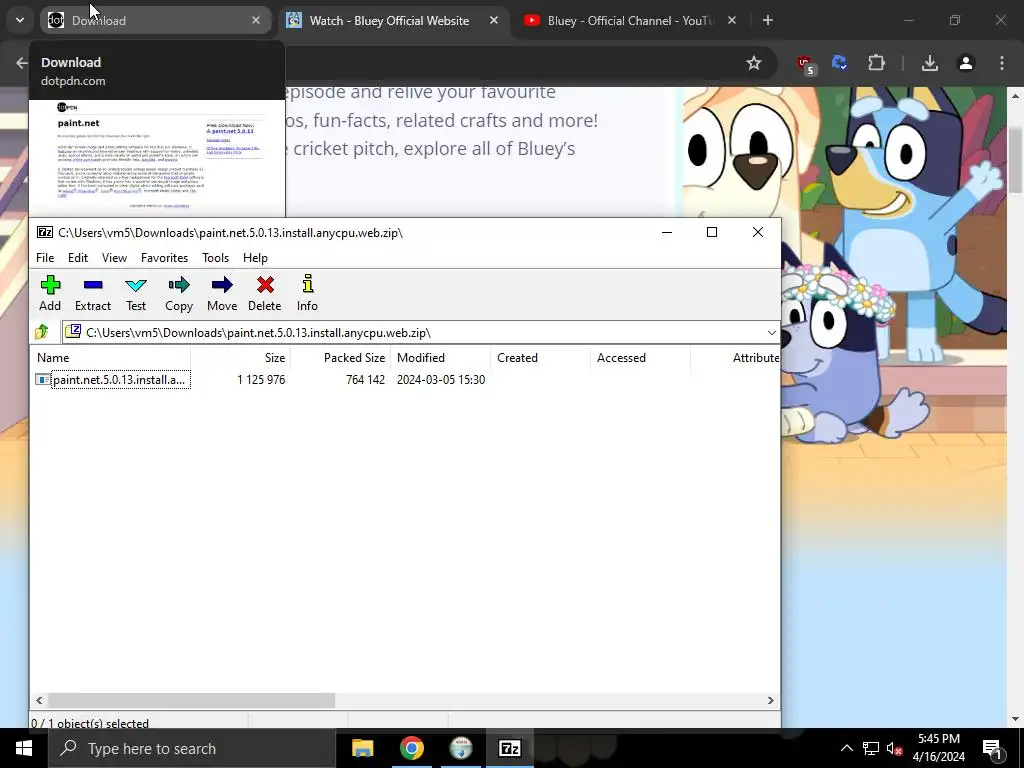Click the Info toolbar button

[307, 293]
